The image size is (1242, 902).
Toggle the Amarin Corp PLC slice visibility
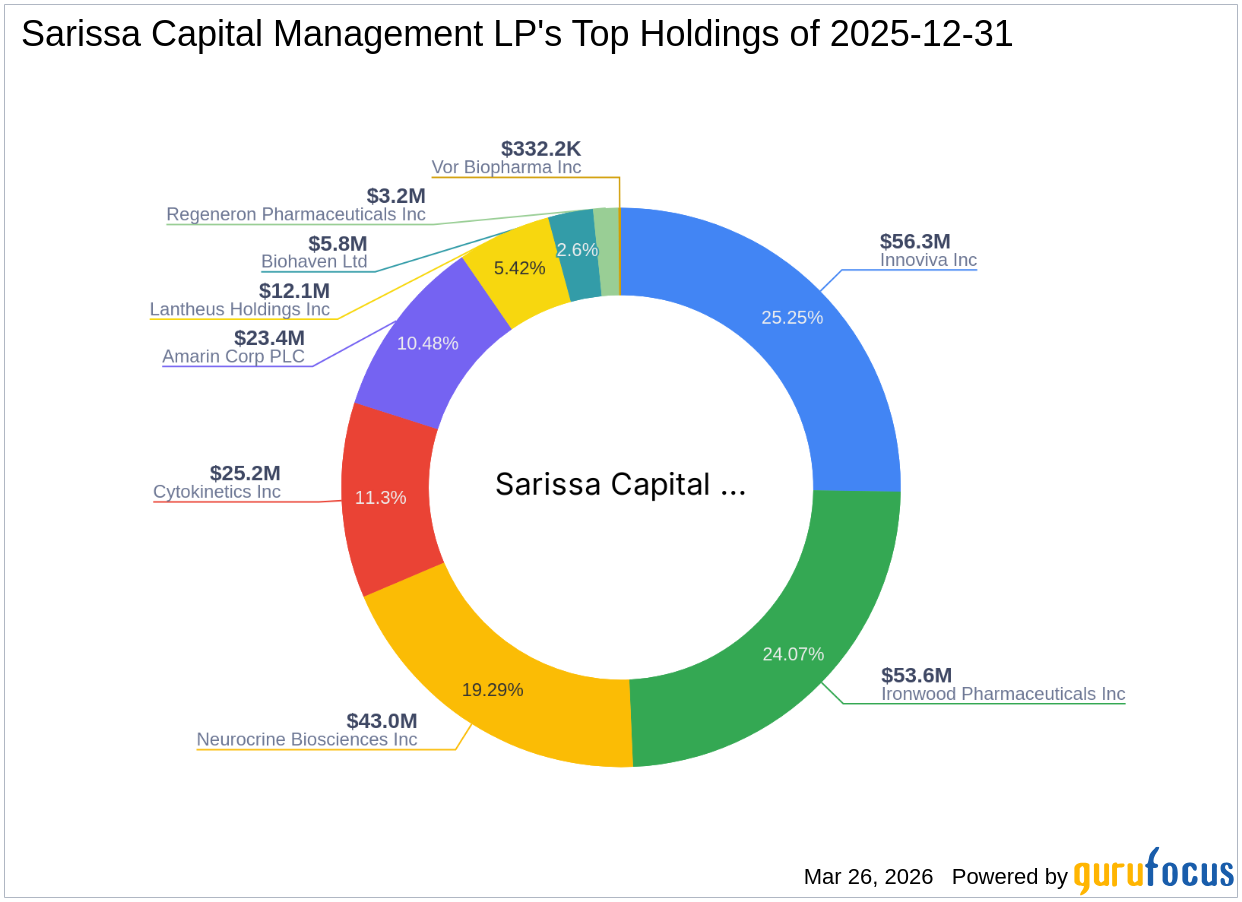[234, 356]
